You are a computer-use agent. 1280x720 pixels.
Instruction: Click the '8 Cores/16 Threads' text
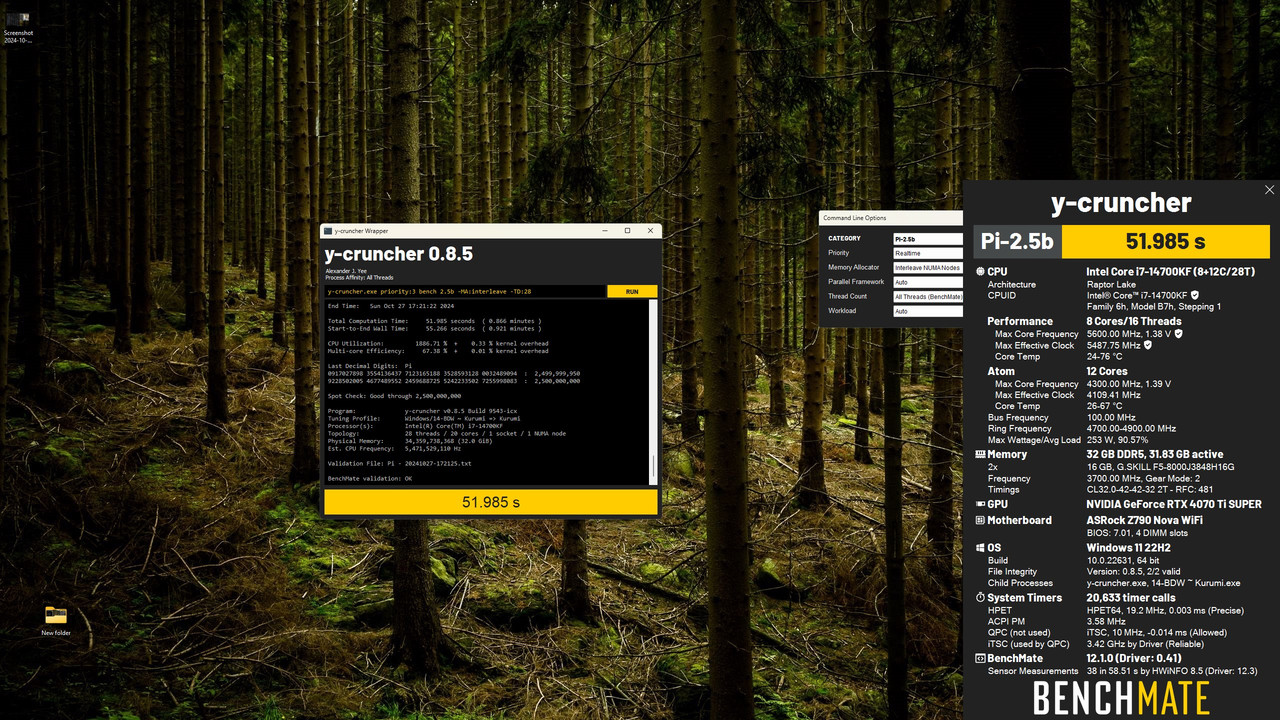[1134, 322]
